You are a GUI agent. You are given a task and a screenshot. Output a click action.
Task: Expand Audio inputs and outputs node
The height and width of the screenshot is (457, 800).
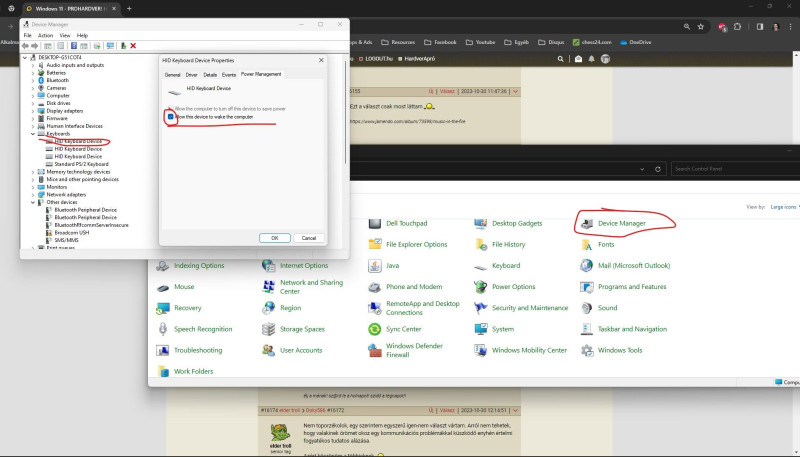33,65
